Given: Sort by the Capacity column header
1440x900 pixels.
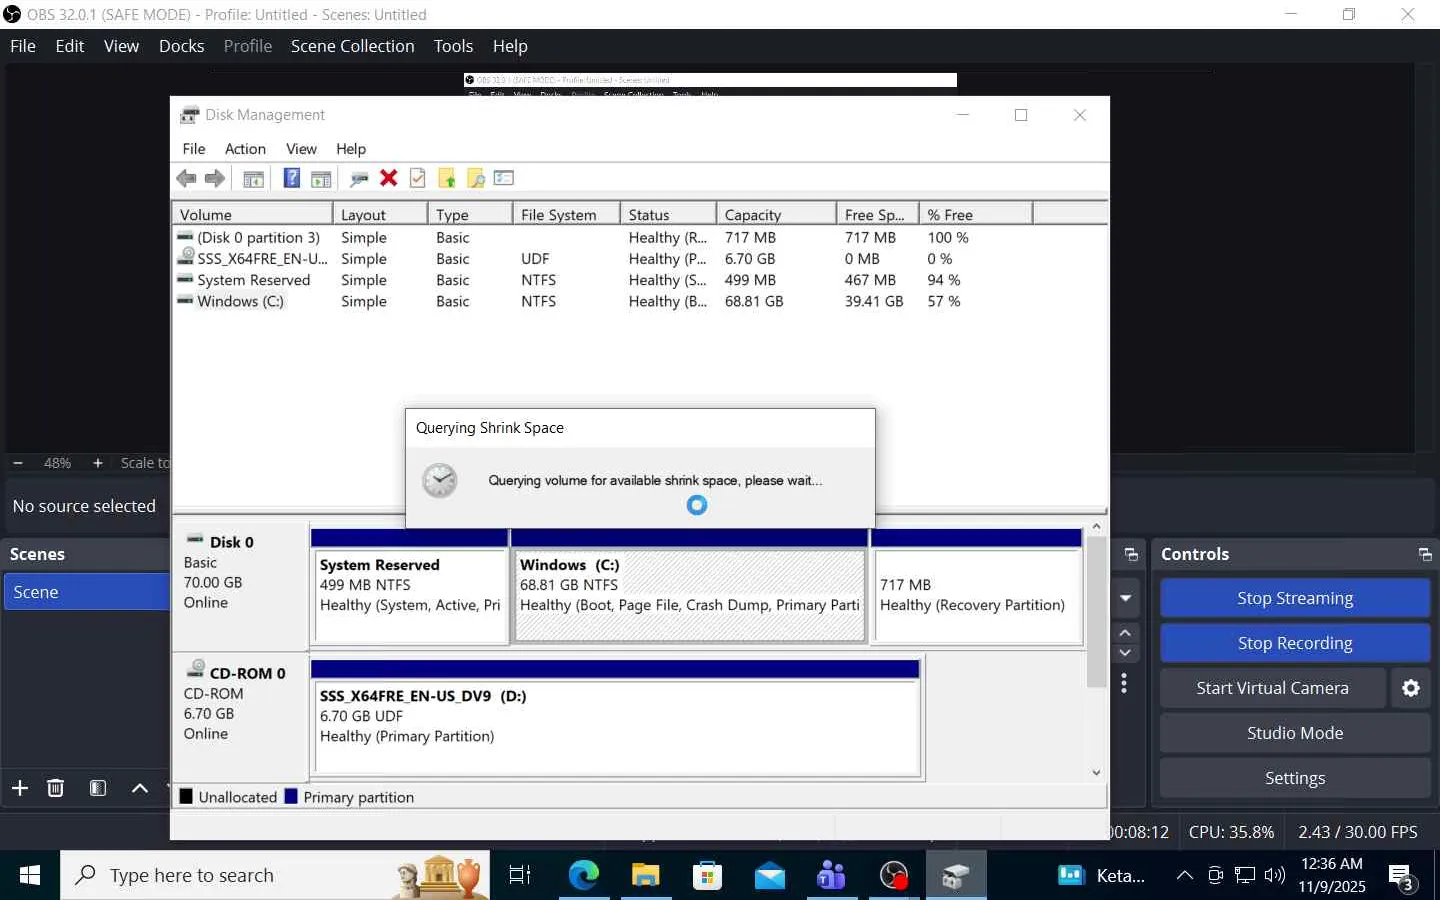Looking at the screenshot, I should (776, 214).
